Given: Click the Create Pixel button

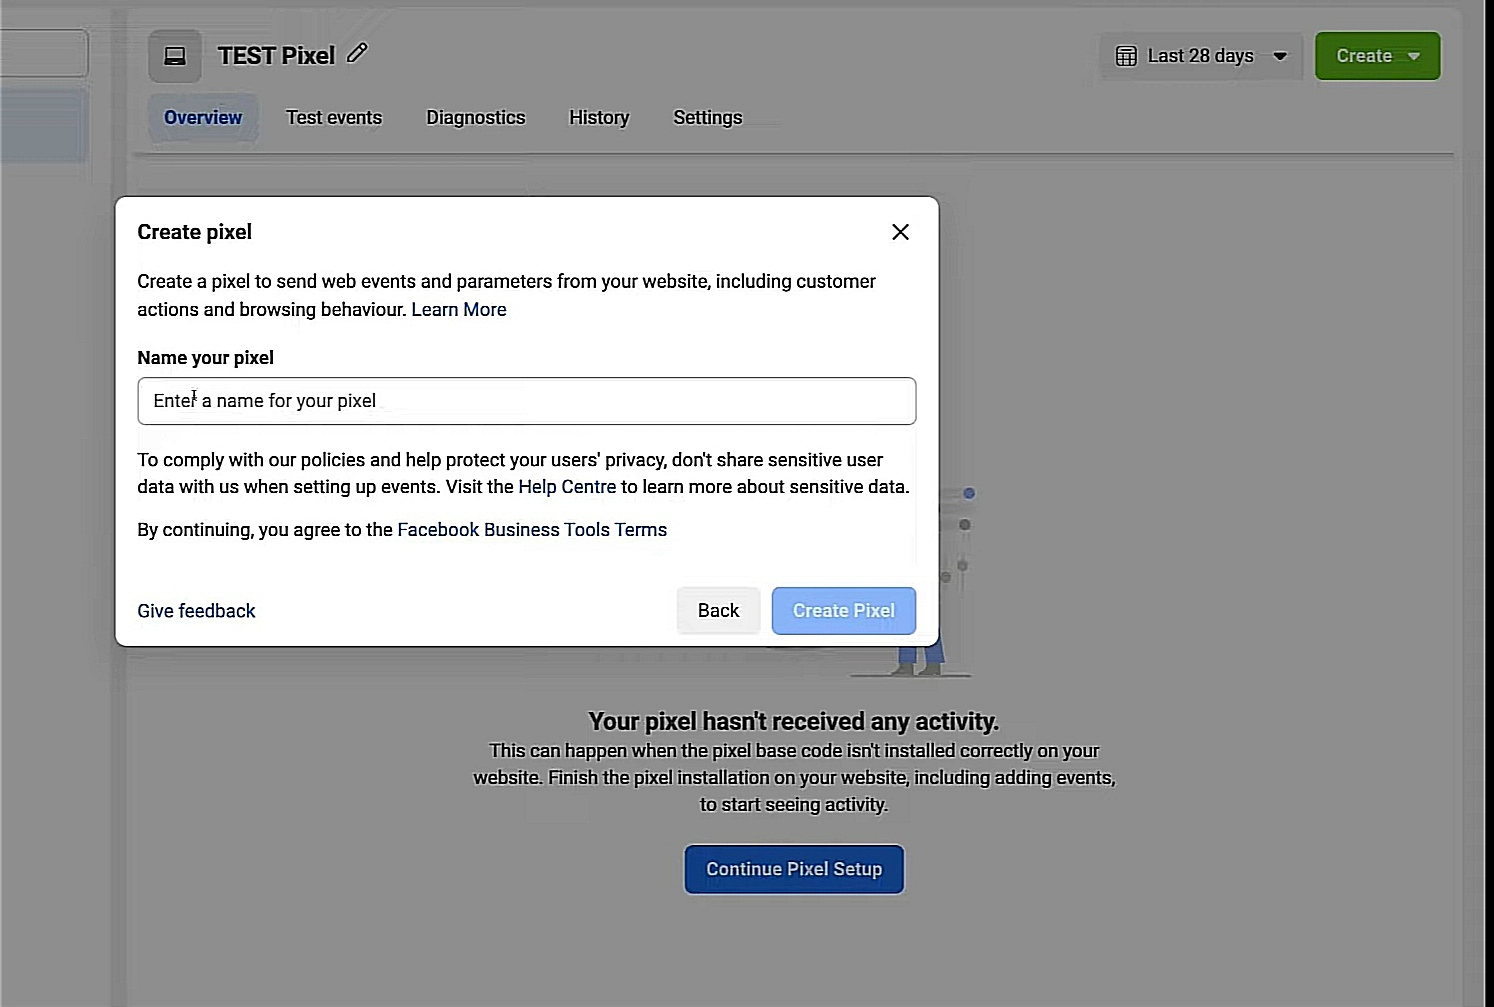Looking at the screenshot, I should click(843, 611).
